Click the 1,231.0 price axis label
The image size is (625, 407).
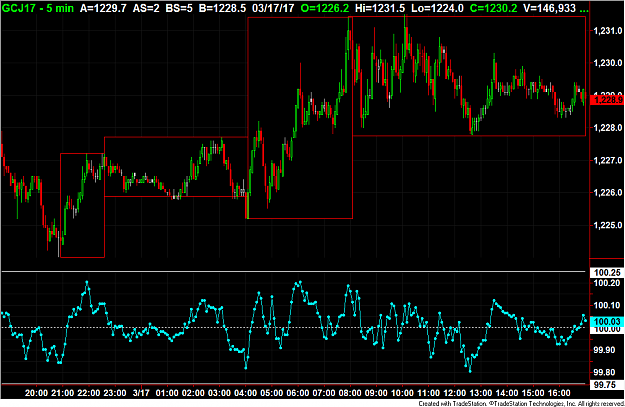[607, 31]
